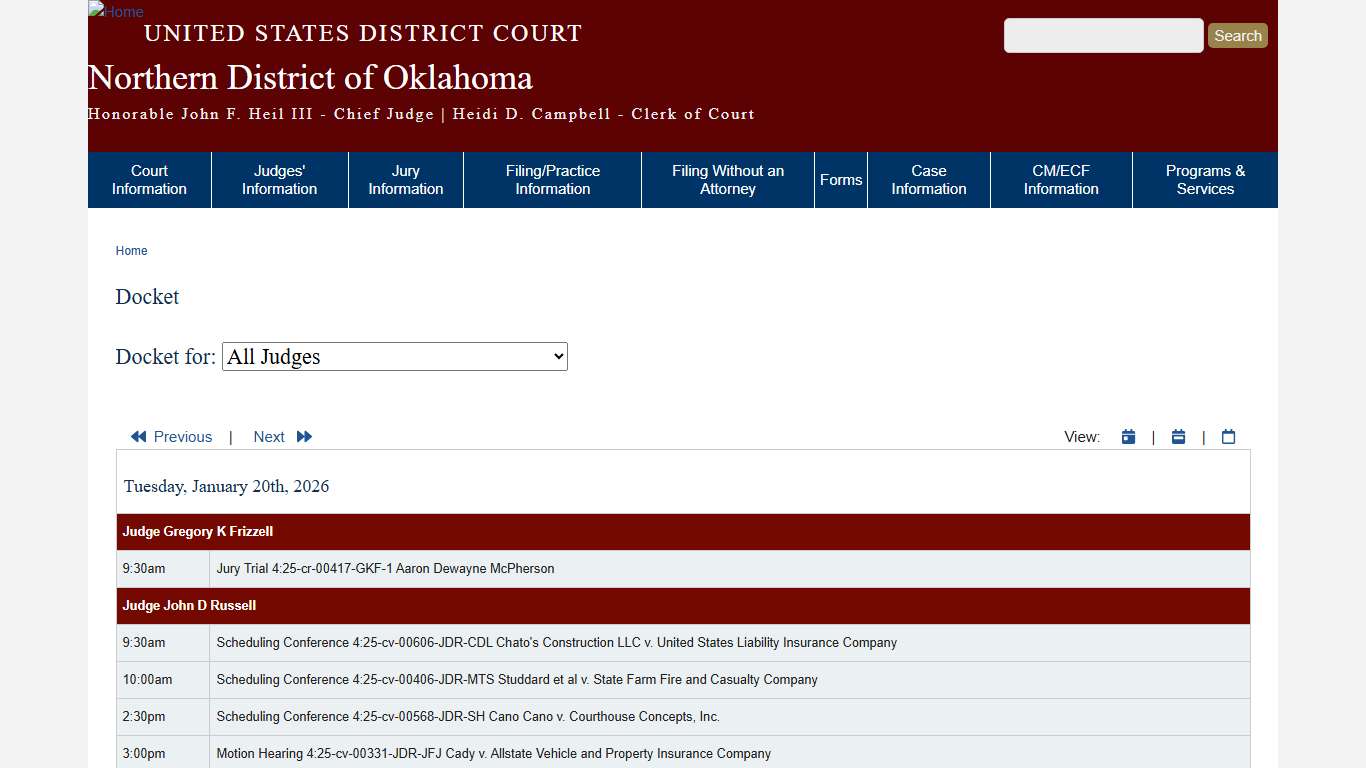1366x768 pixels.
Task: Open the All Judges dropdown
Action: 394,356
